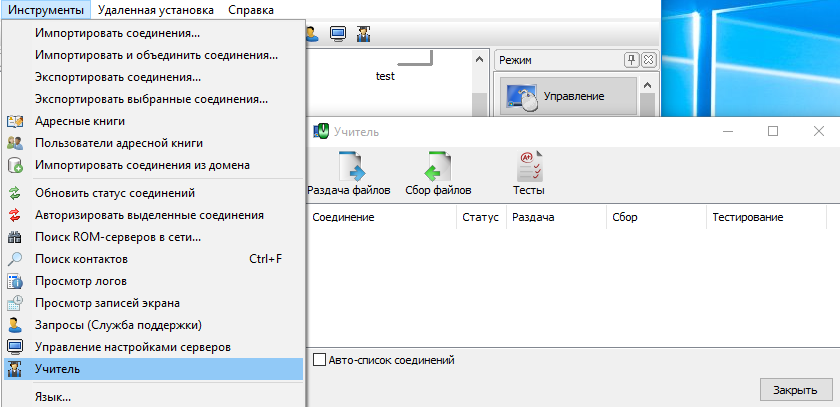This screenshot has width=840, height=407.
Task: Click the Сбор файлов icon
Action: [438, 167]
